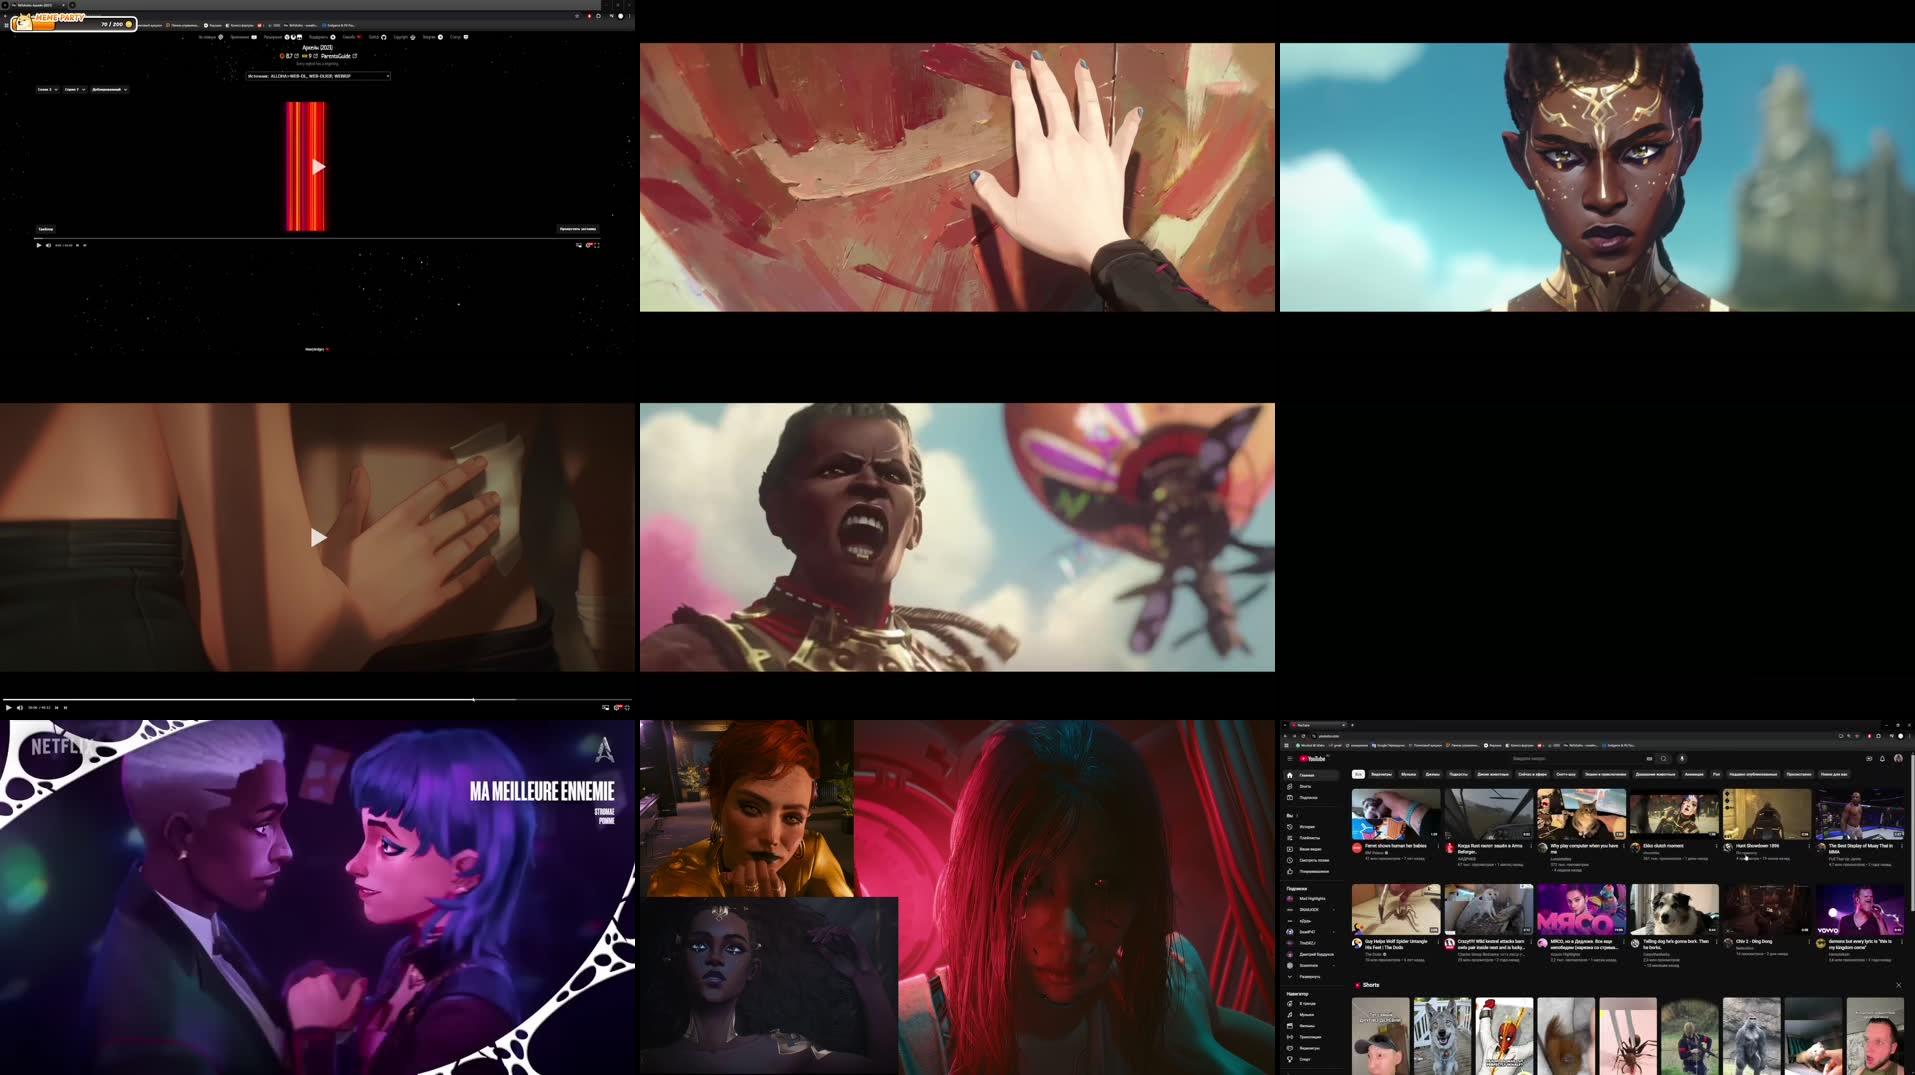
Task: Select the 'Новое для вас' filter chip
Action: [1834, 774]
